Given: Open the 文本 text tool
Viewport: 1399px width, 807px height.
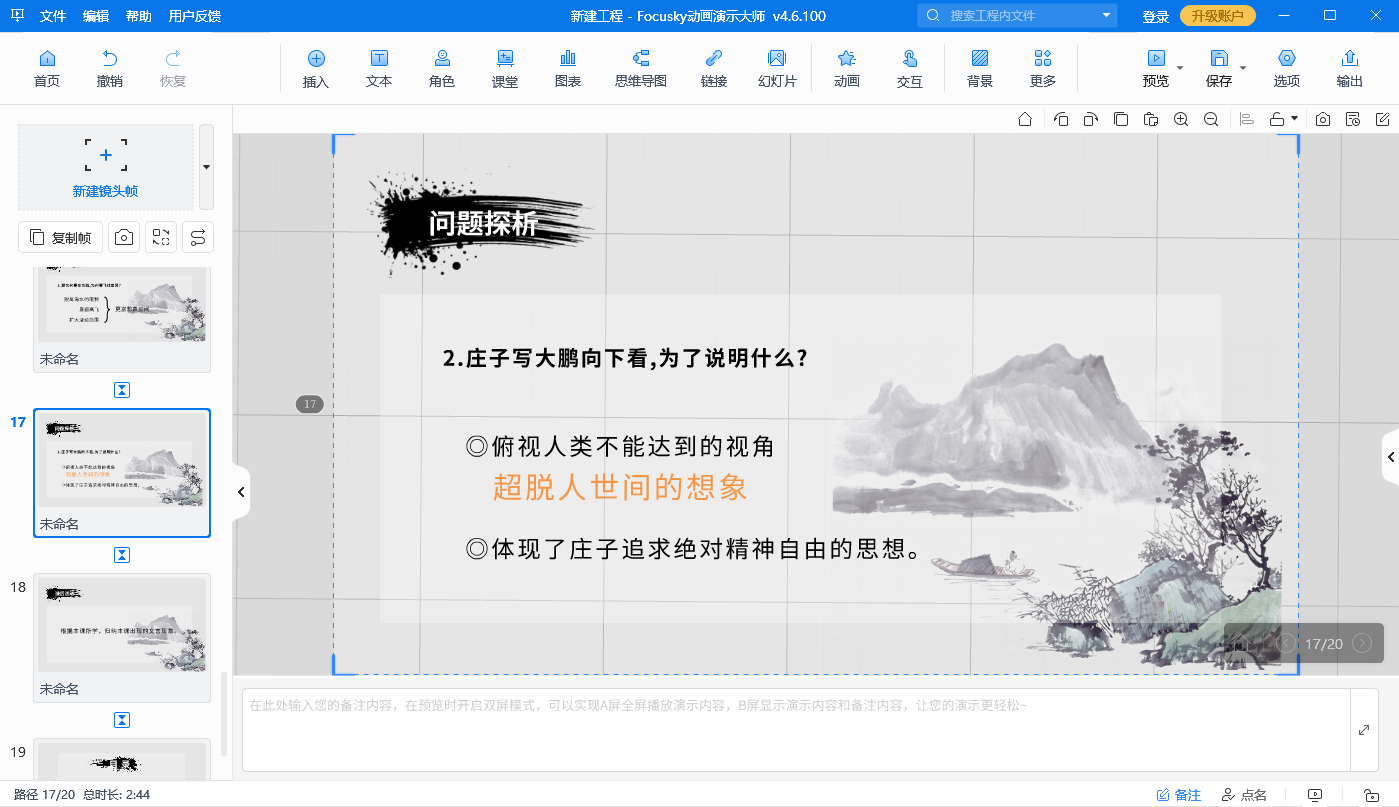Looking at the screenshot, I should [x=379, y=69].
